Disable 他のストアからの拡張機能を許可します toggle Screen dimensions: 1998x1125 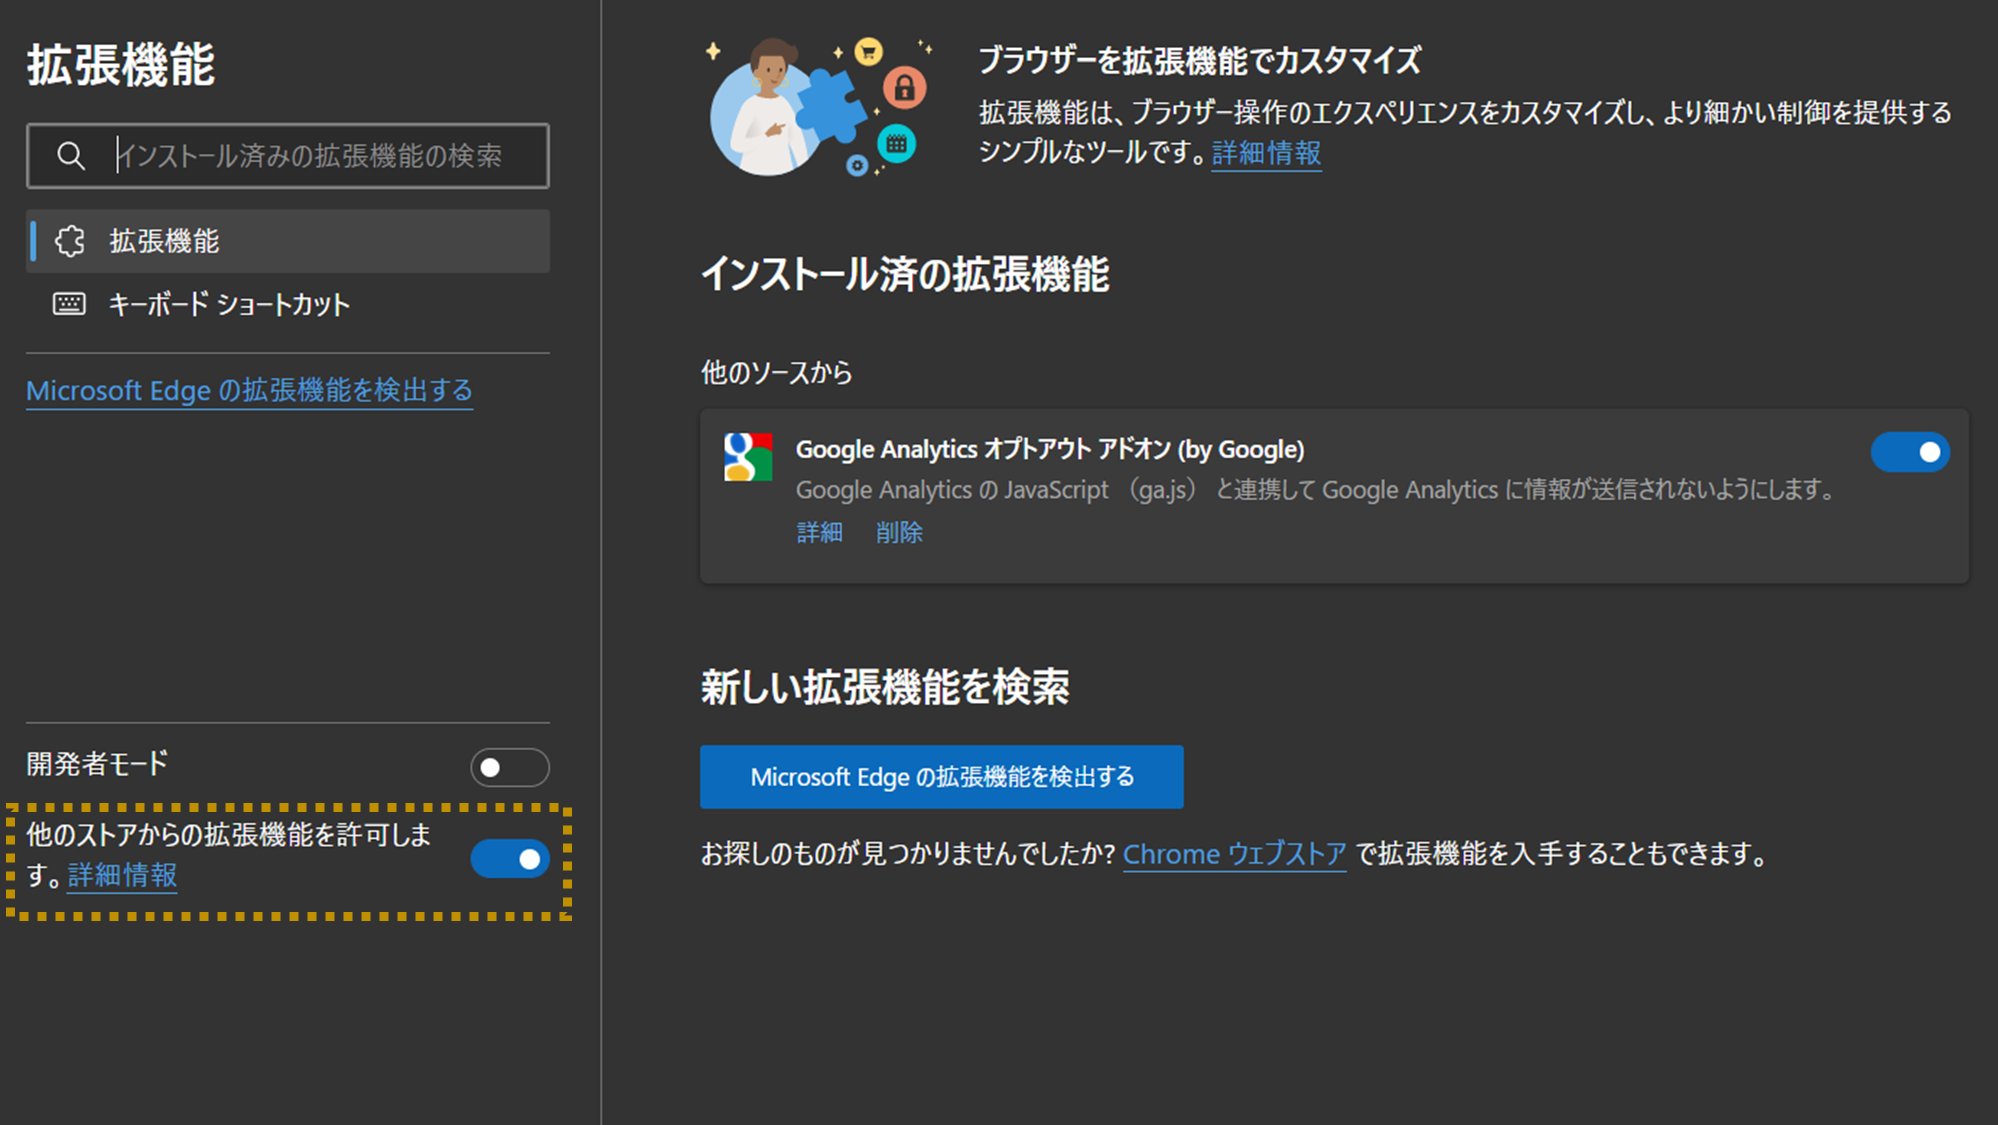(x=510, y=859)
